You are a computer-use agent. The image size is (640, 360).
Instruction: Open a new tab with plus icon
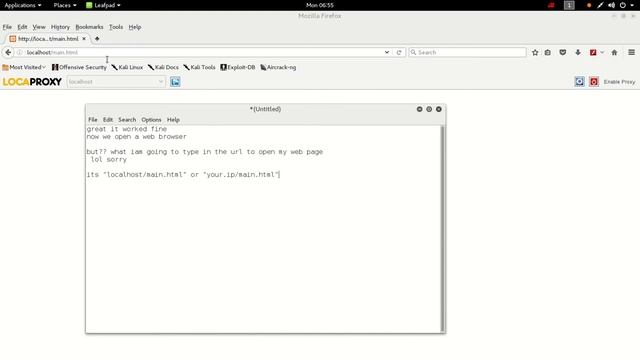[97, 39]
